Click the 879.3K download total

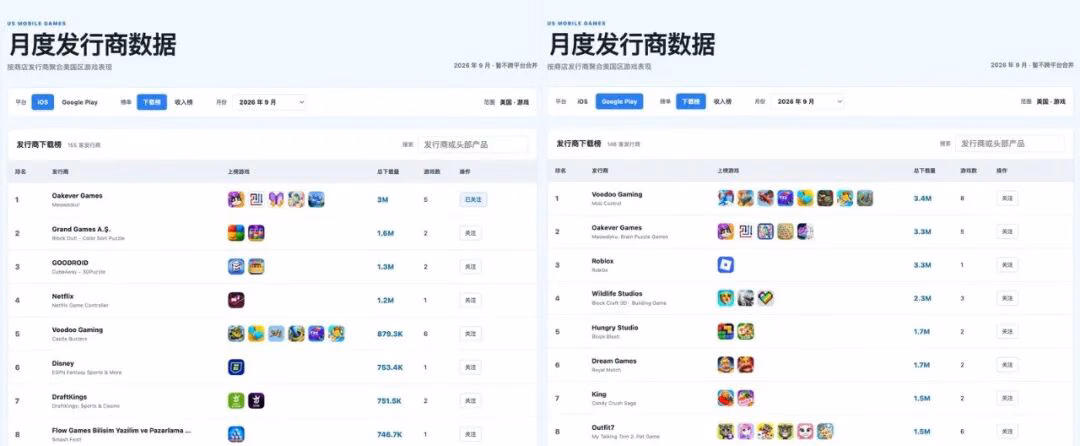click(390, 334)
